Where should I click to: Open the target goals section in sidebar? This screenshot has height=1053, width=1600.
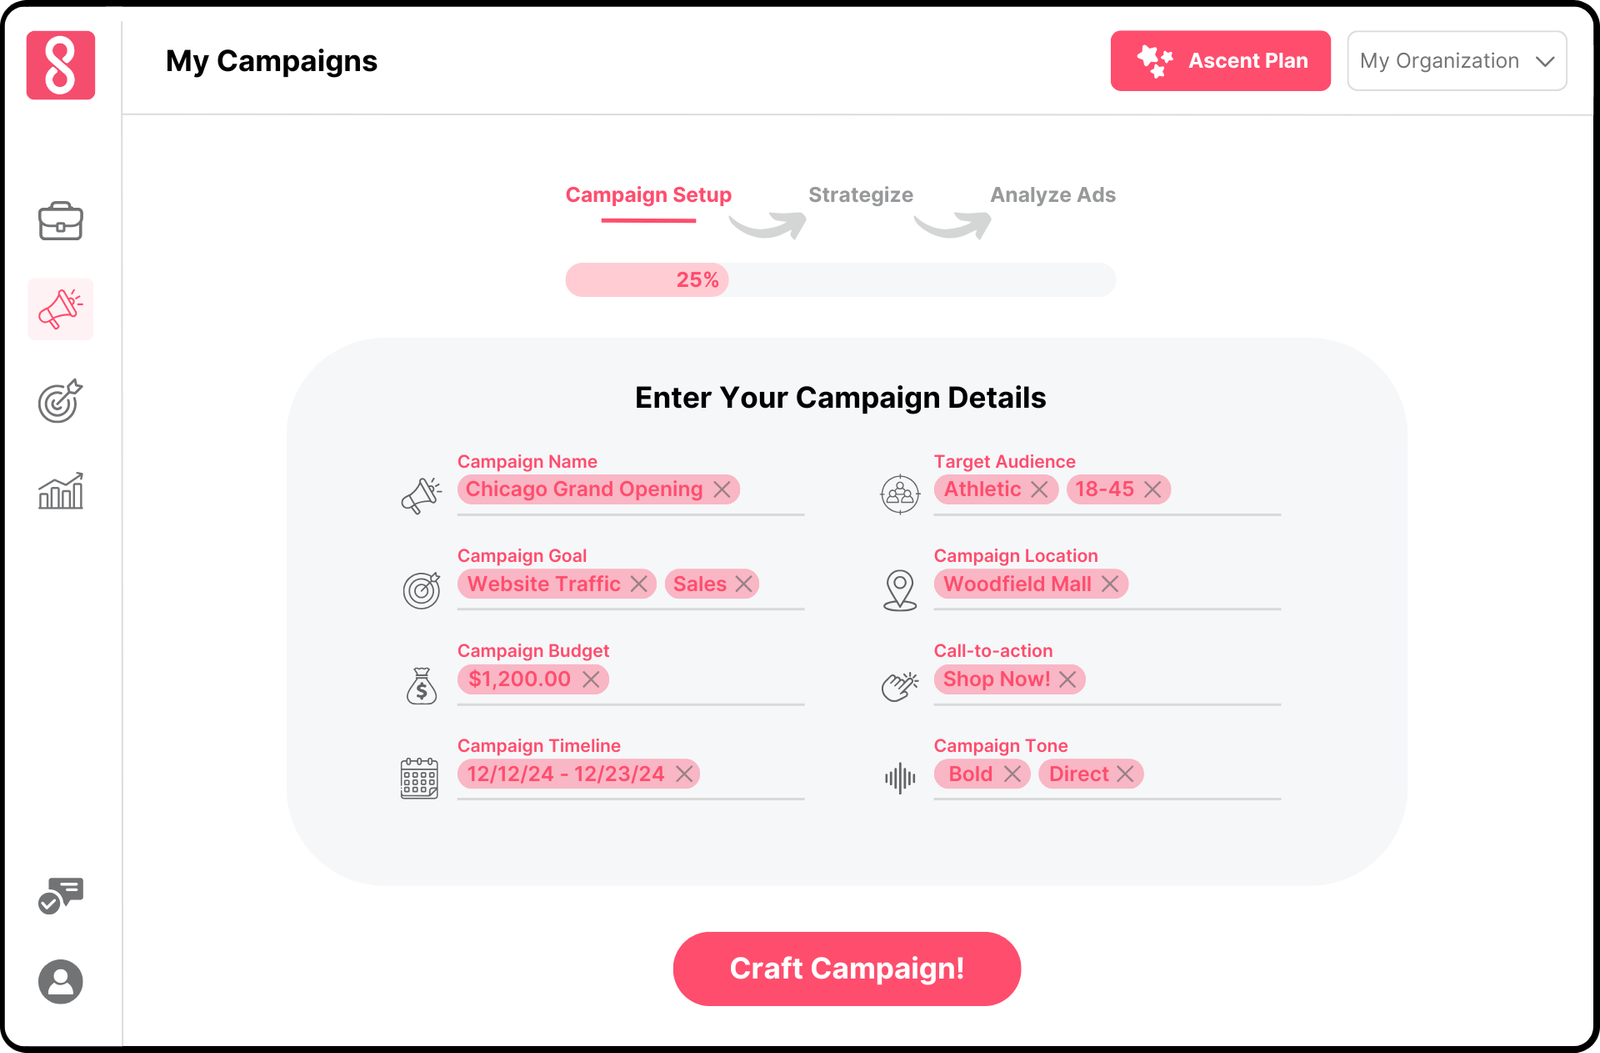[x=60, y=402]
